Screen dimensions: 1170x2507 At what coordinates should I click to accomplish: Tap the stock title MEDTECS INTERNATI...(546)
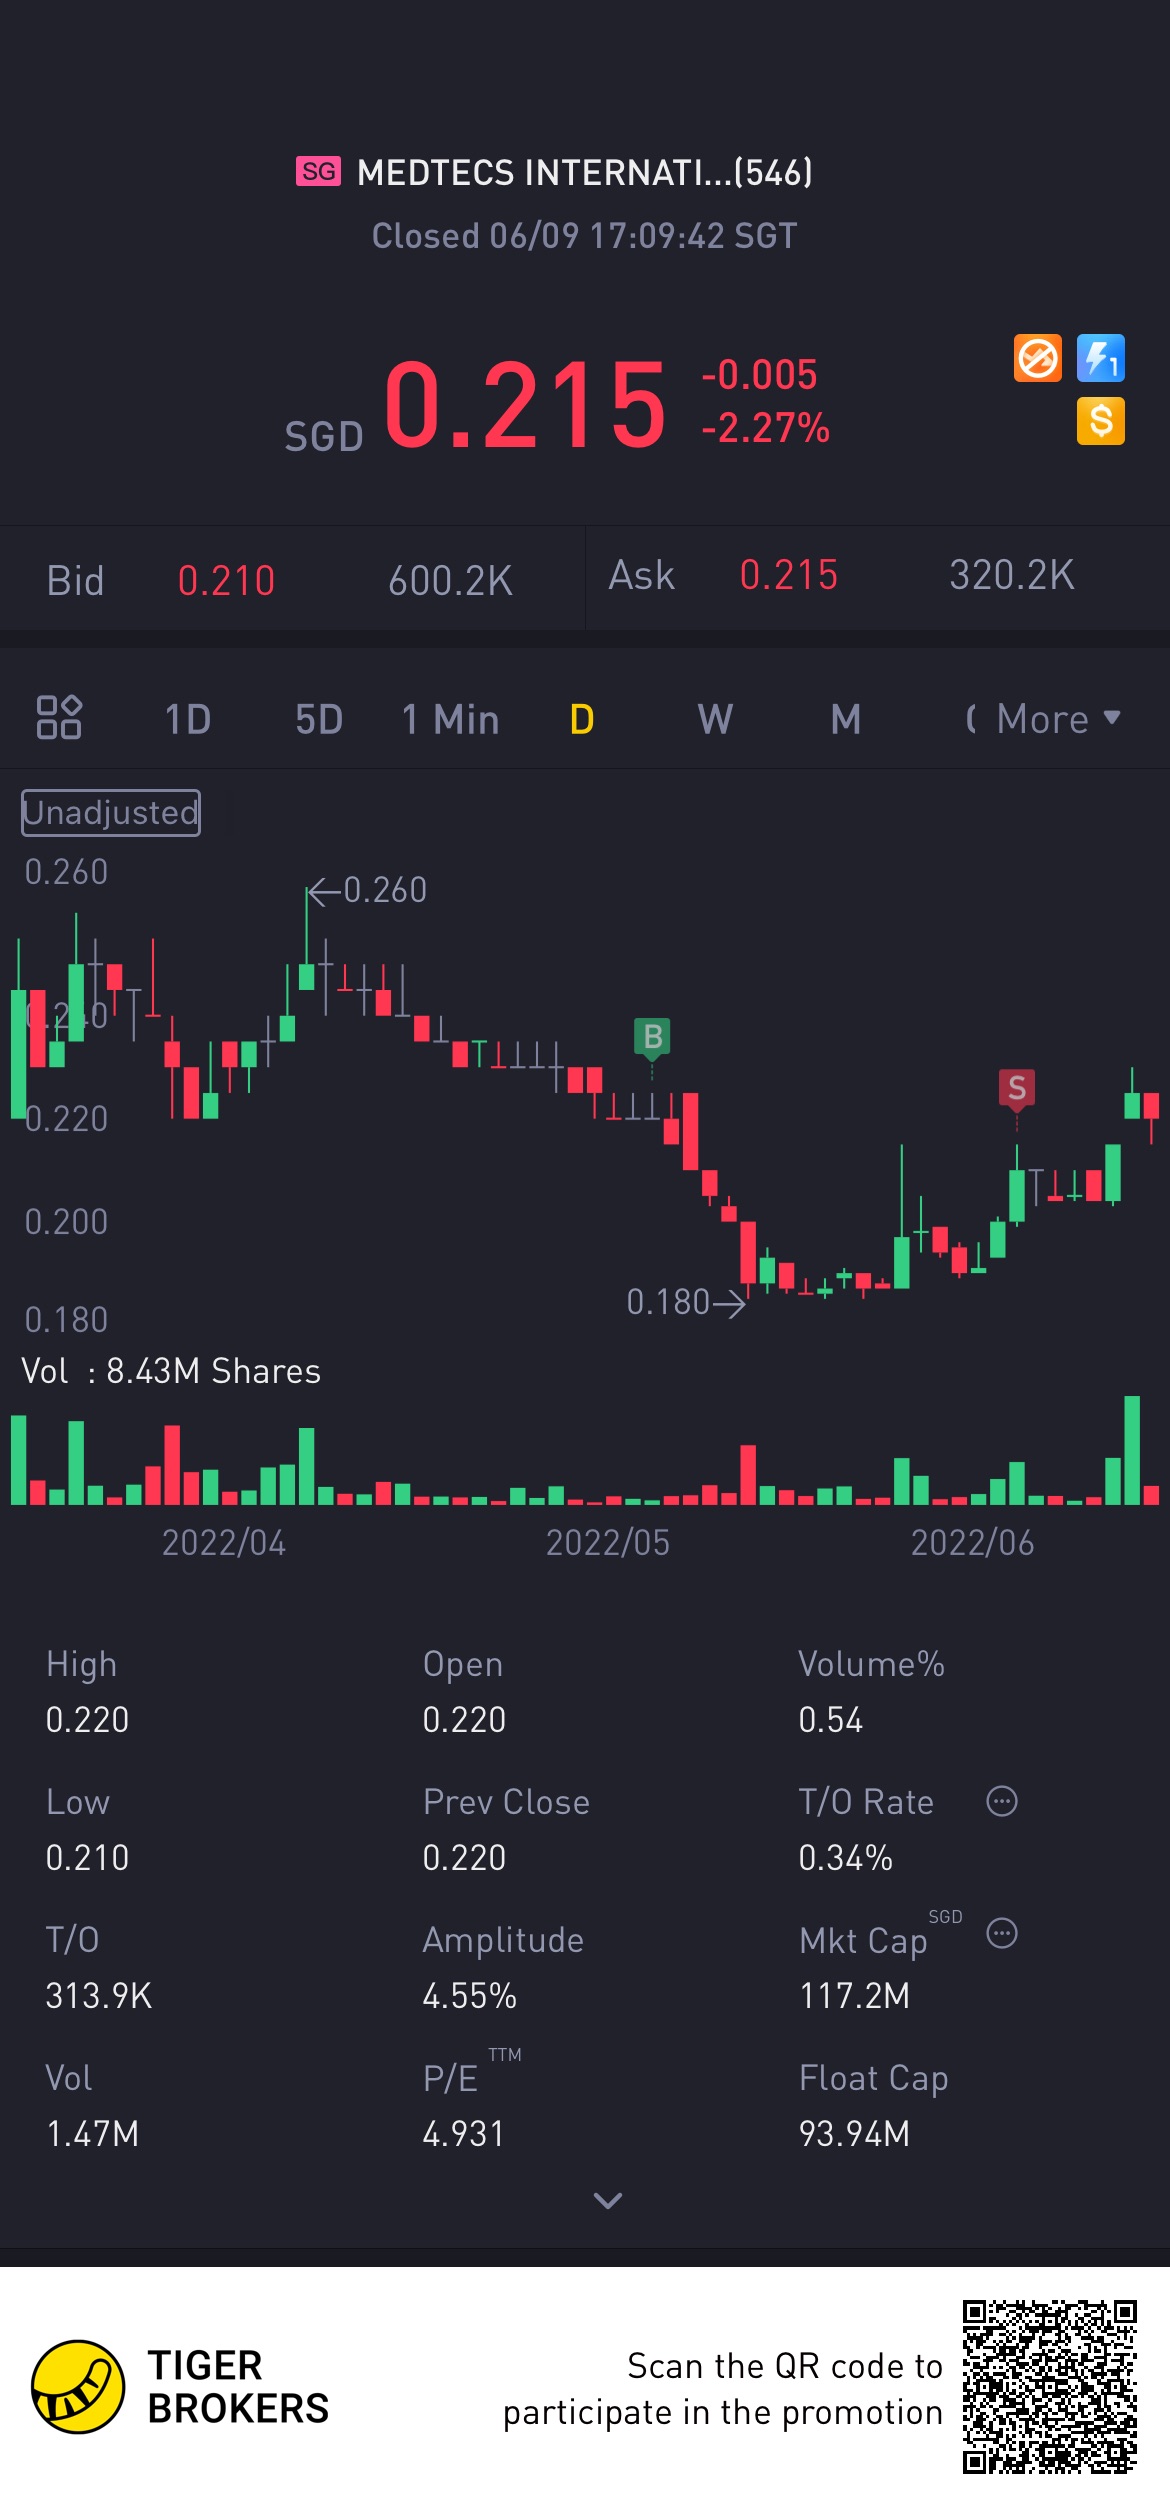pos(585,172)
